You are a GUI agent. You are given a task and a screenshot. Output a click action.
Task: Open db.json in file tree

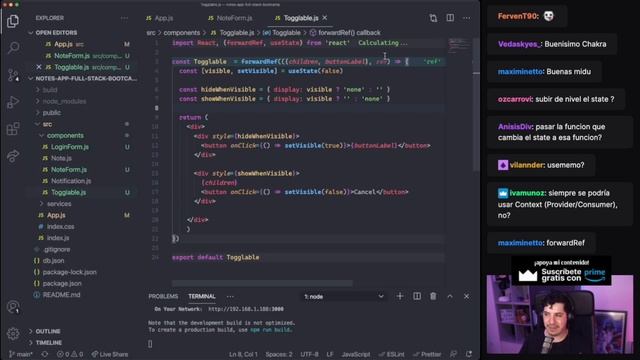tap(53, 260)
